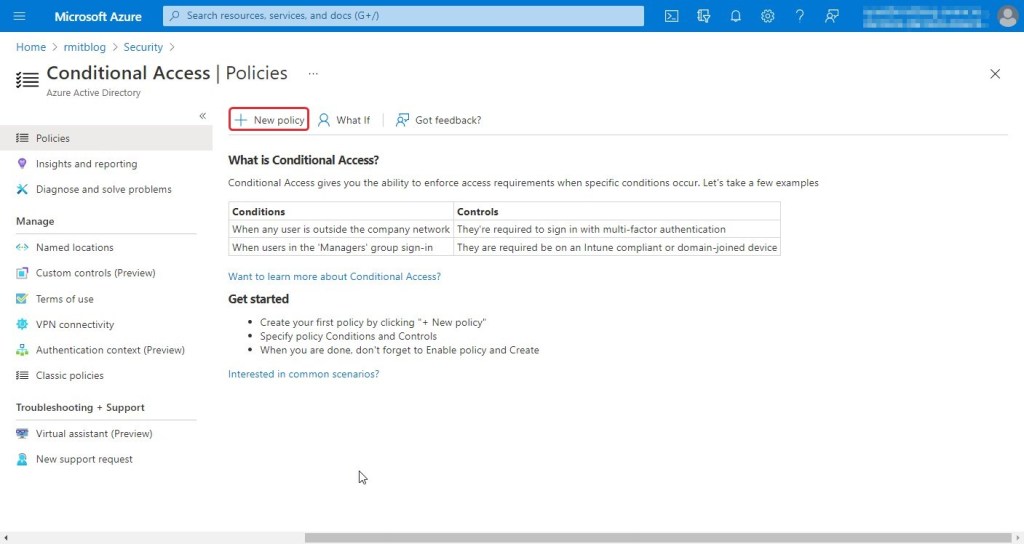Go to rmitblog breadcrumb
Screen dimensions: 1024x544
pos(84,47)
